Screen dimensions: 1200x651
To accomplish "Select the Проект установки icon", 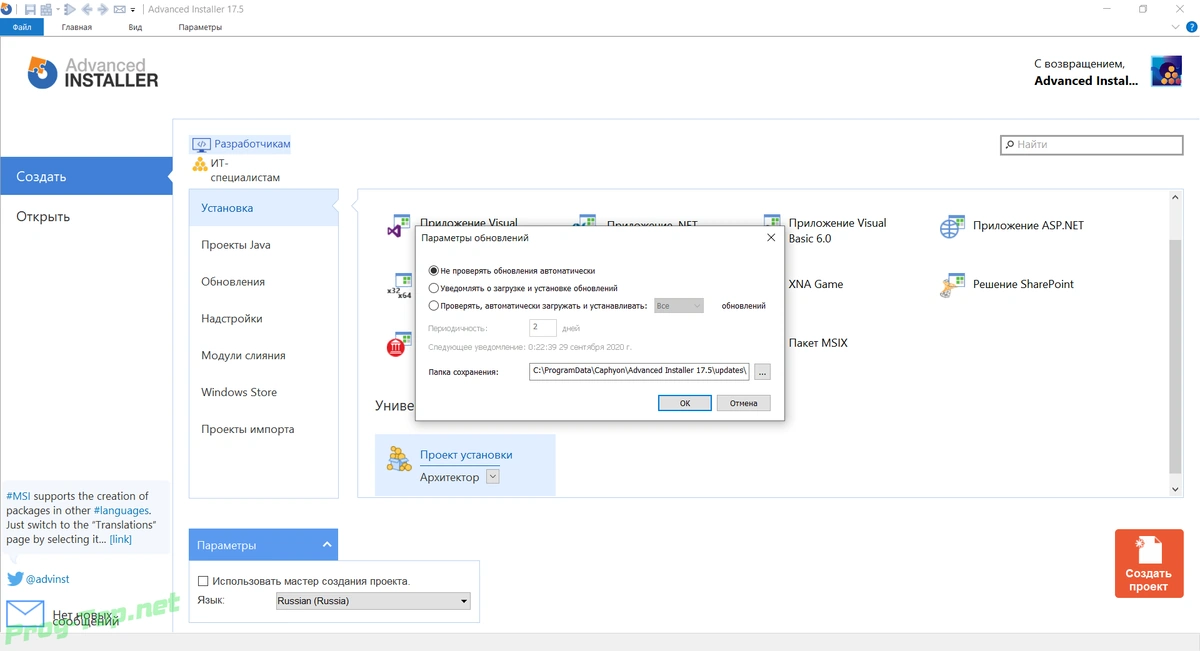I will 399,460.
